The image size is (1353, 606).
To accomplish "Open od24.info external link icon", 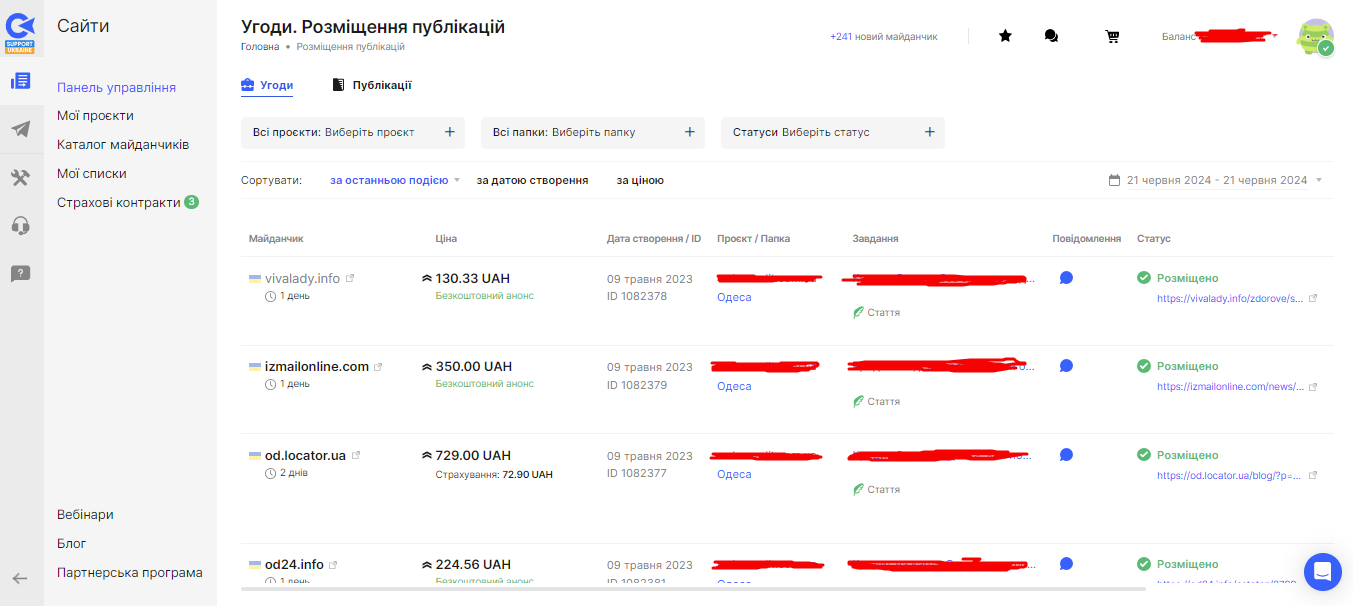I will [333, 565].
